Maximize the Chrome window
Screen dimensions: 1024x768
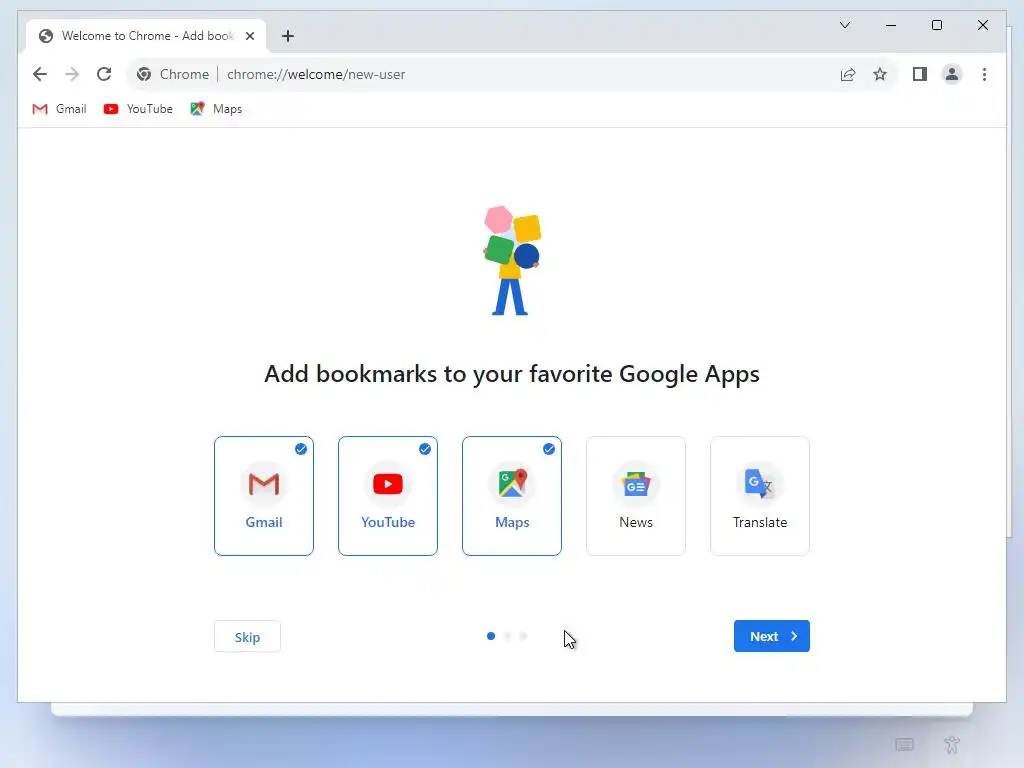(x=936, y=25)
